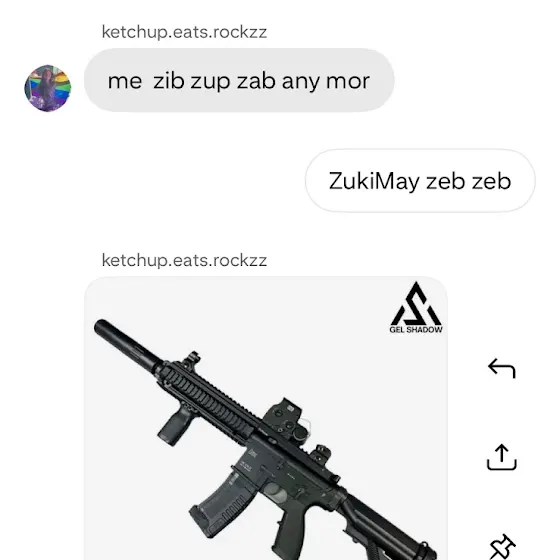Tap the holographic sight on the rifle
The width and height of the screenshot is (560, 560).
[285, 418]
